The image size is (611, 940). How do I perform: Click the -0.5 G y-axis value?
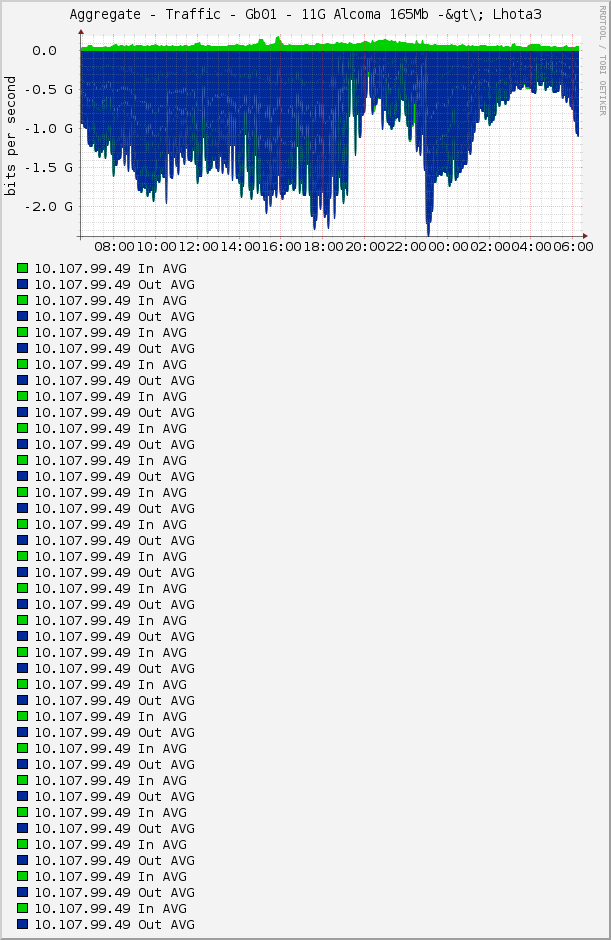click(x=48, y=90)
